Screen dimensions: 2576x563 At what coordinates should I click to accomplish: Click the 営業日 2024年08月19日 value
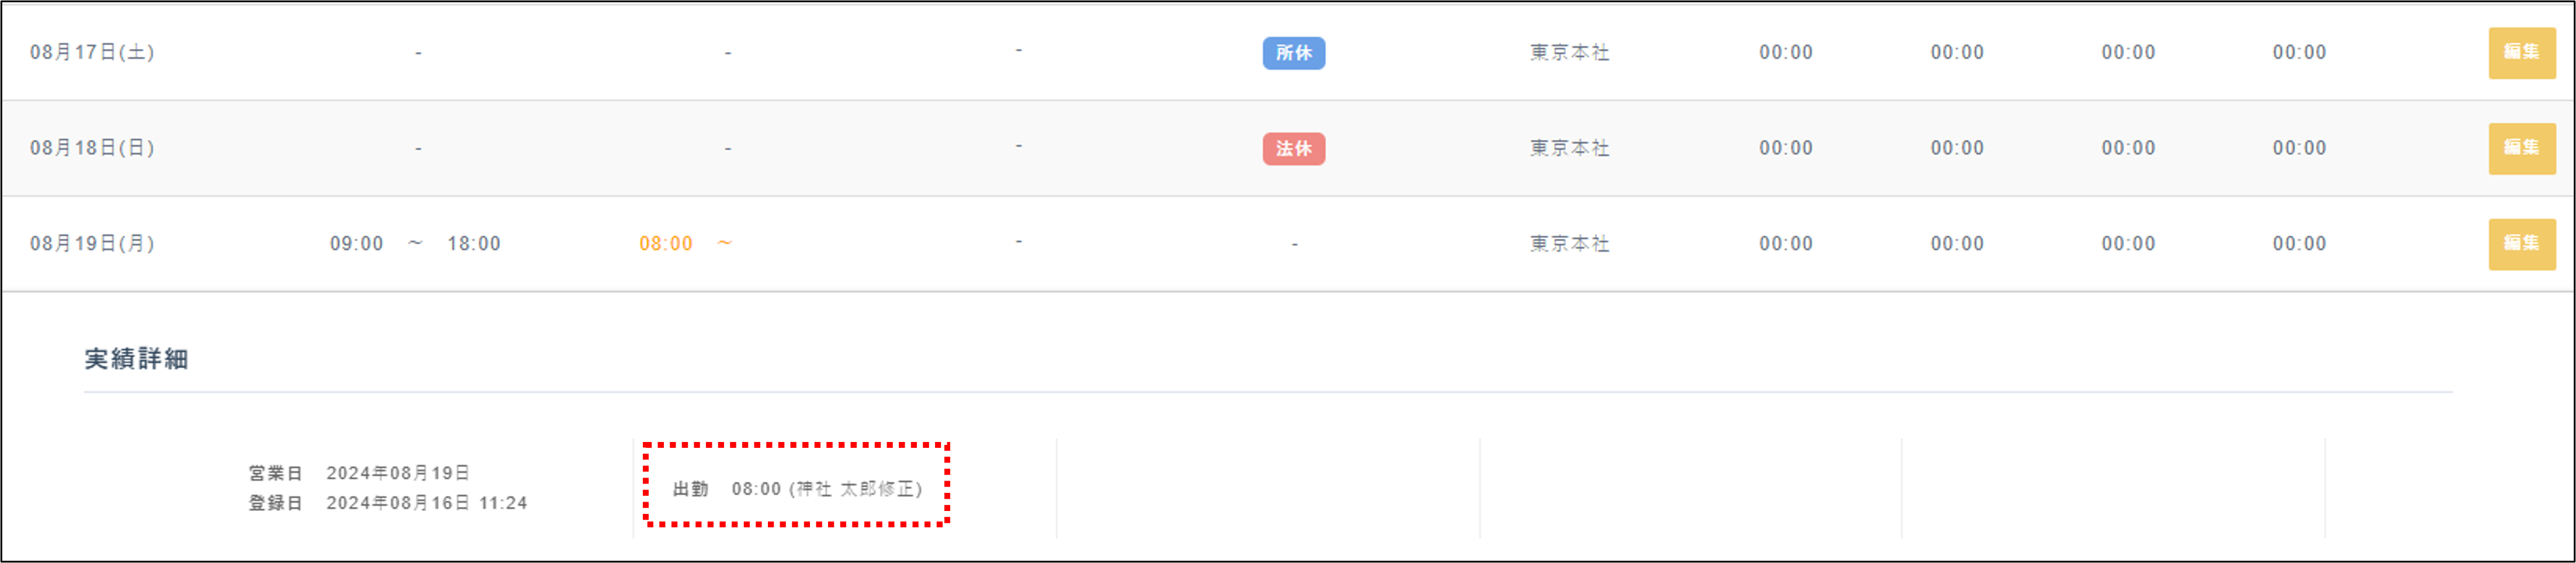[x=397, y=473]
